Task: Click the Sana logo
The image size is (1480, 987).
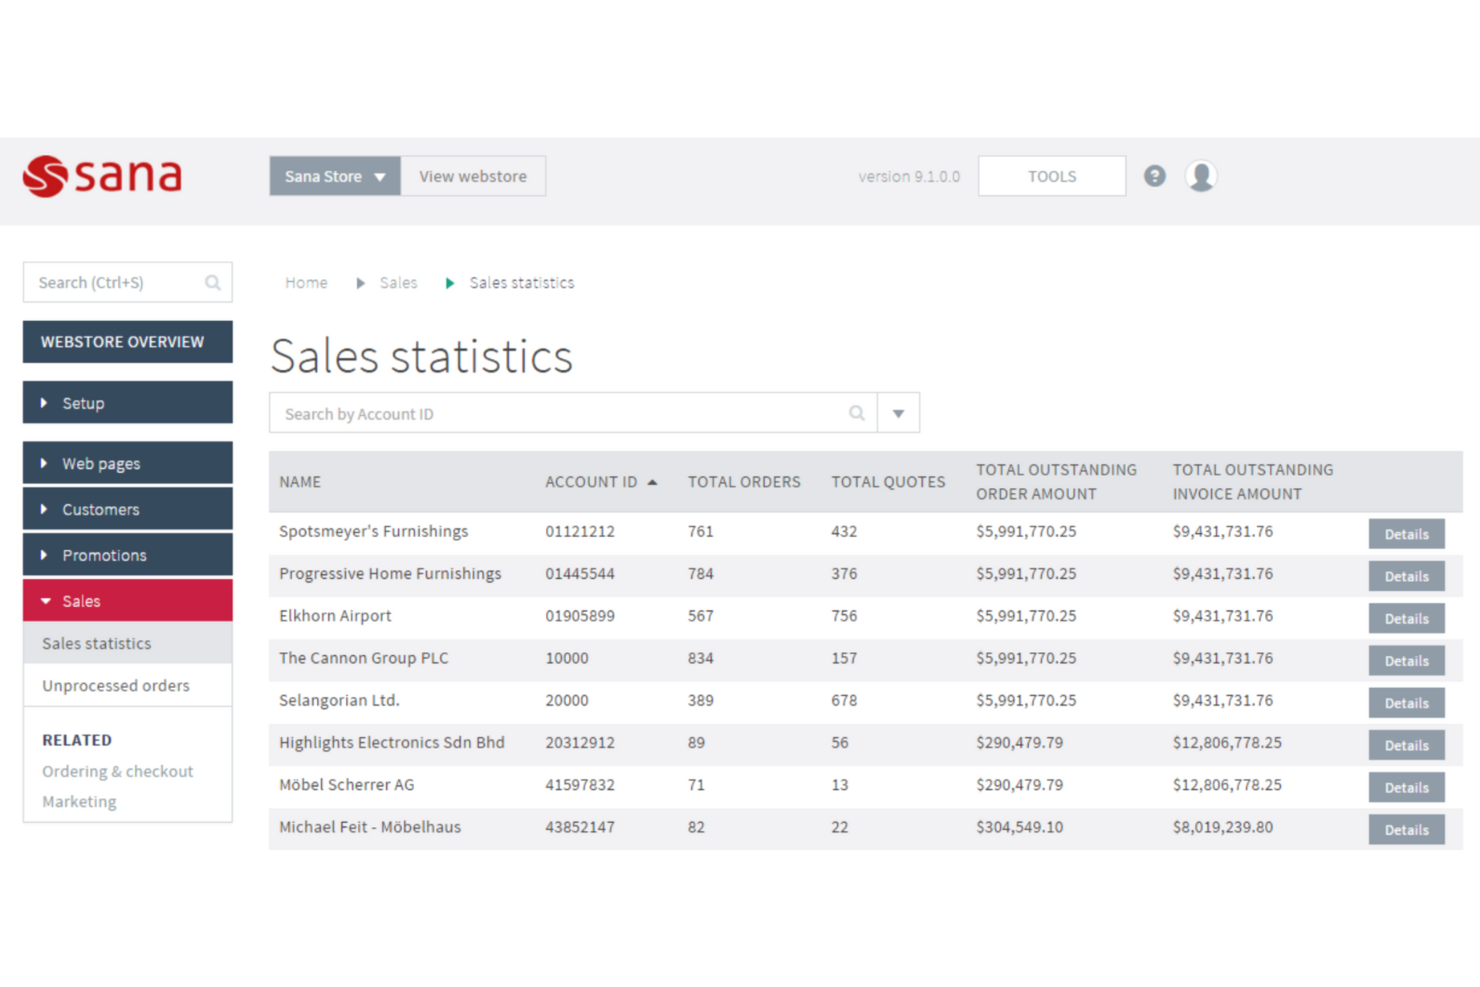Action: (102, 176)
